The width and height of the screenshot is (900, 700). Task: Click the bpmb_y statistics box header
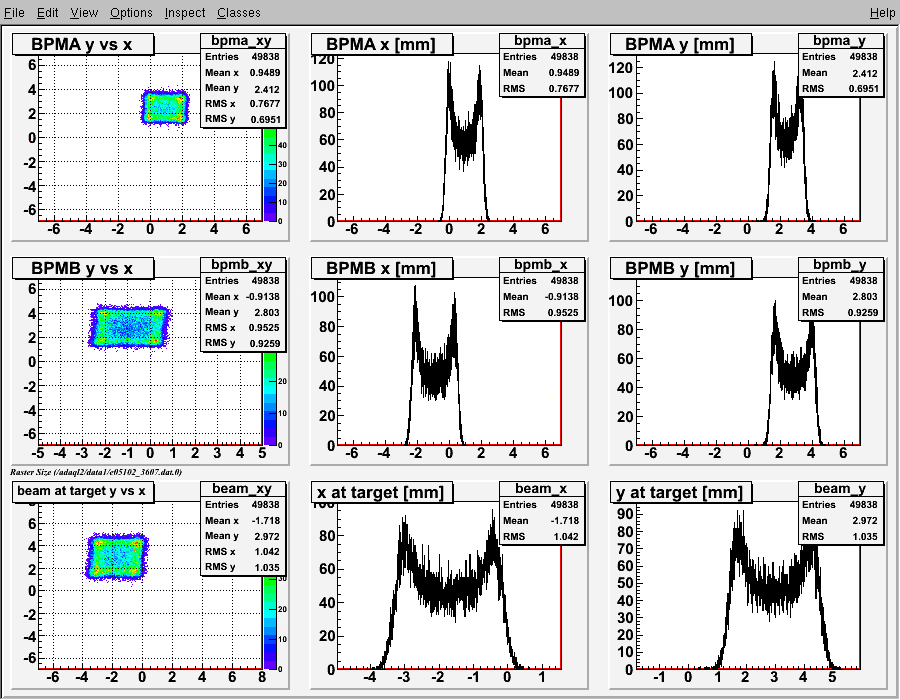[x=840, y=265]
